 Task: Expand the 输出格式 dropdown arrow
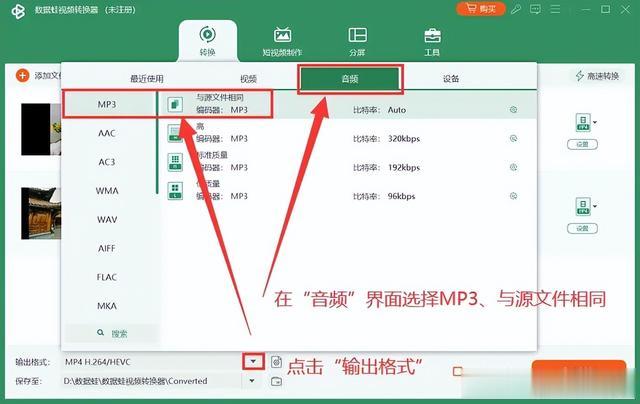click(253, 362)
